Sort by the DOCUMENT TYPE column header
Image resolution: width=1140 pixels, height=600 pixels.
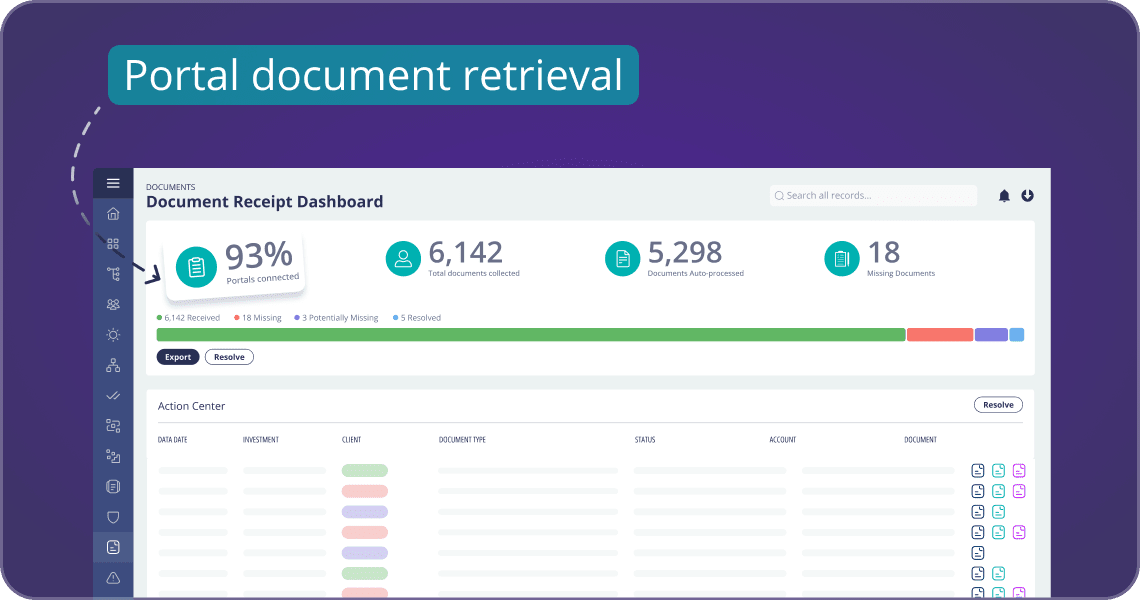pyautogui.click(x=462, y=439)
